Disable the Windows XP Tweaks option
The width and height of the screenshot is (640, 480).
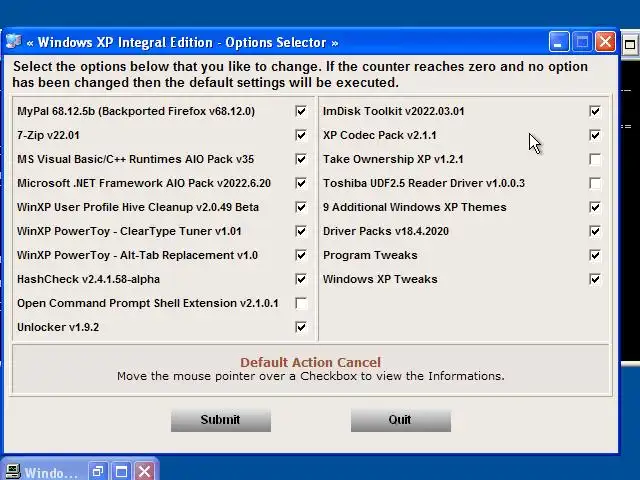click(595, 279)
